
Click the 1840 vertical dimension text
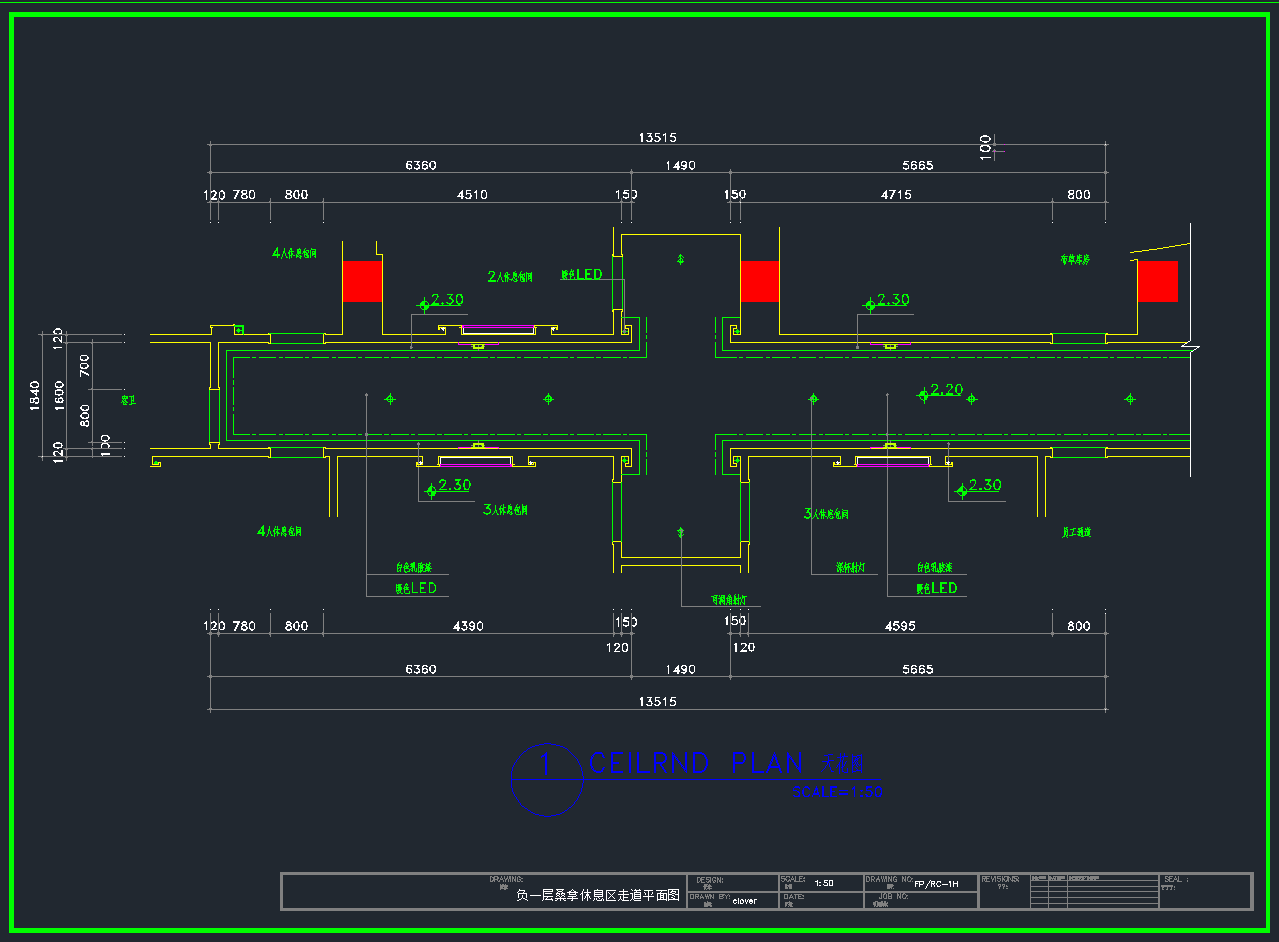point(35,395)
